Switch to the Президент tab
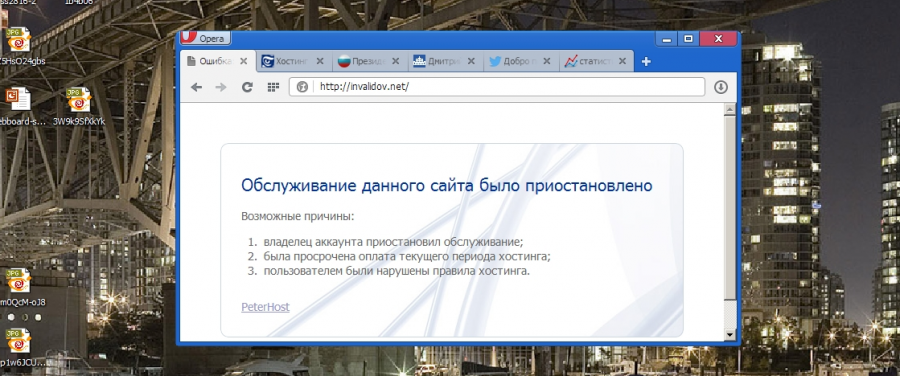The image size is (900, 376). tap(369, 61)
